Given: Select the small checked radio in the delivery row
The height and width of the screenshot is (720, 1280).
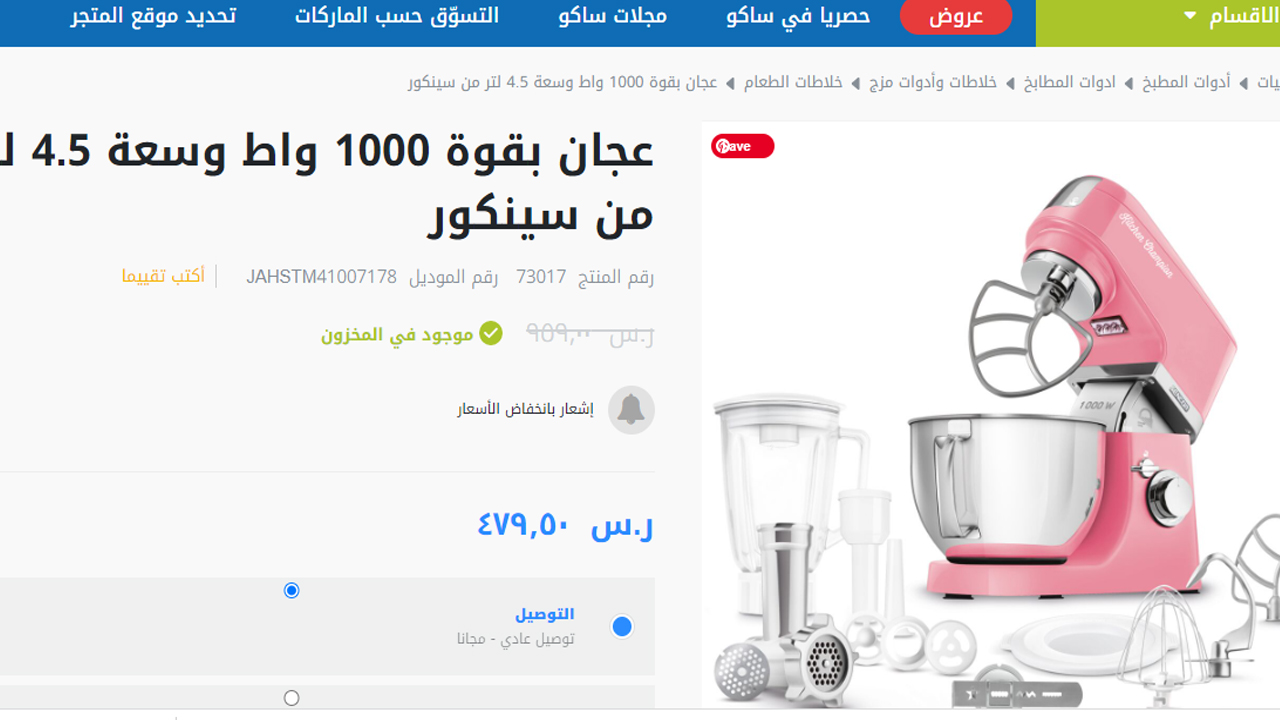Looking at the screenshot, I should click(x=291, y=591).
